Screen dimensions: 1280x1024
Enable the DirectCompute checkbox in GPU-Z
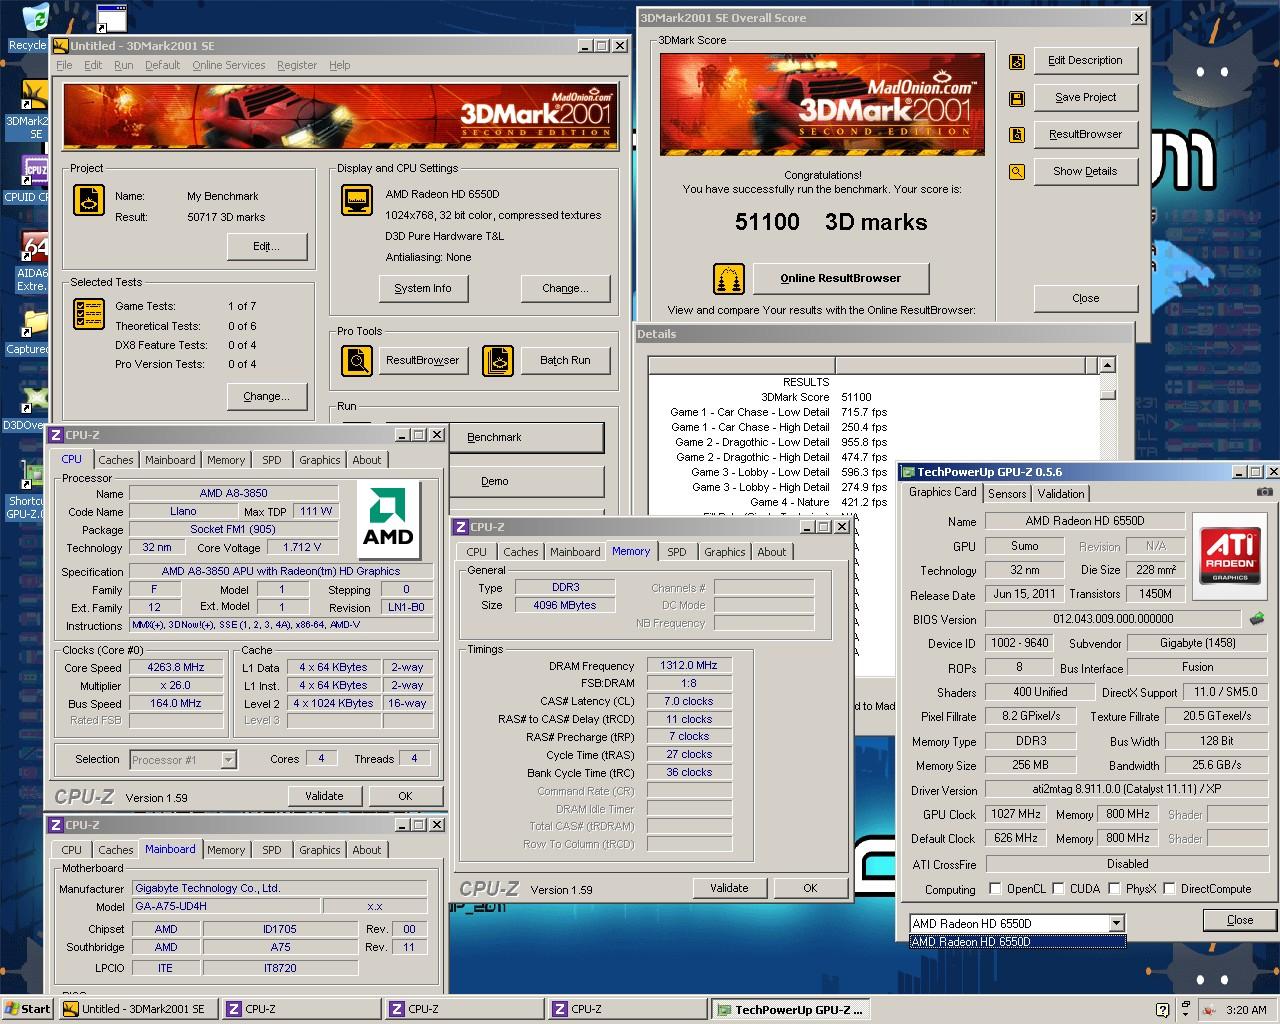[1169, 889]
